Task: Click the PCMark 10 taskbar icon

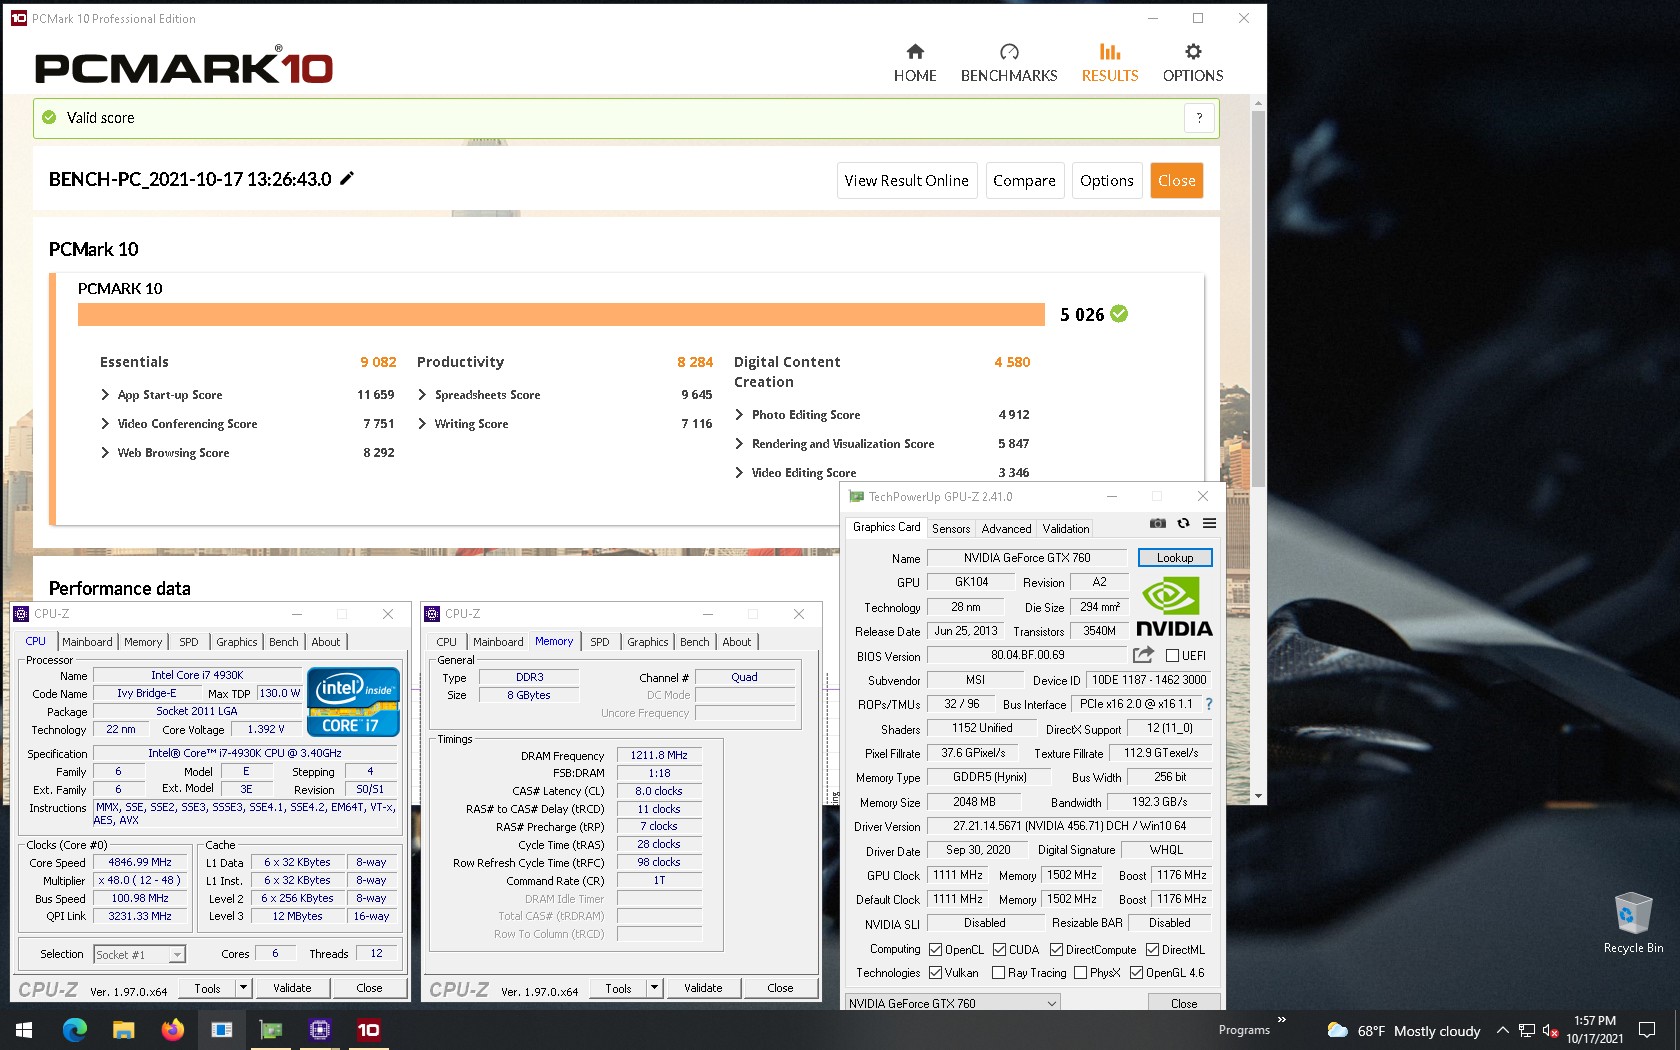Action: [368, 1030]
